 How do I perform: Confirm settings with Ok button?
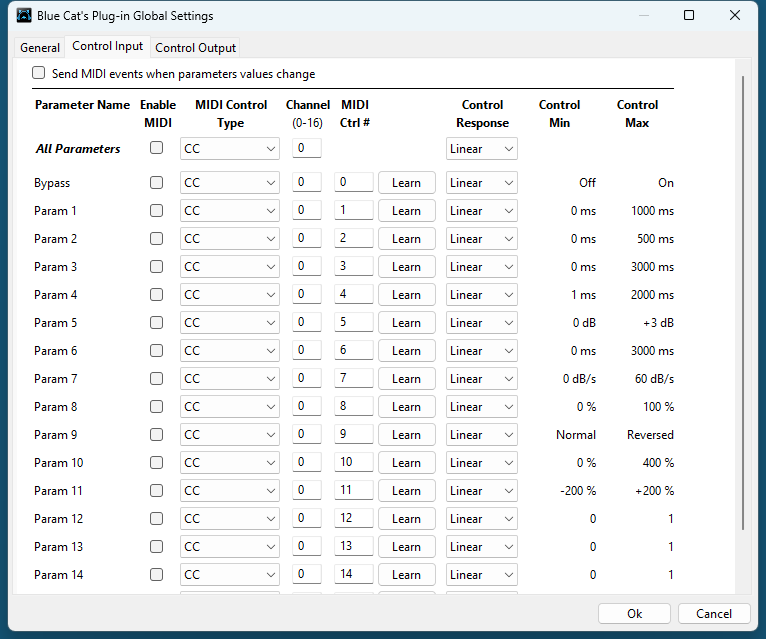[634, 614]
